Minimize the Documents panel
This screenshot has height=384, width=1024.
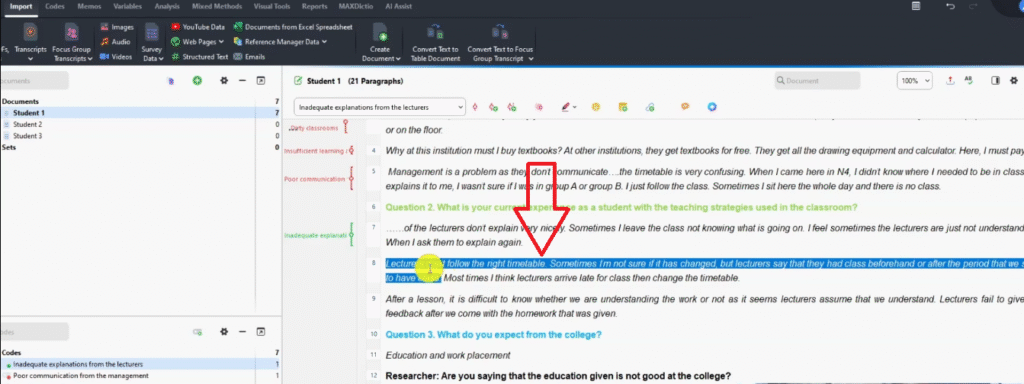242,80
